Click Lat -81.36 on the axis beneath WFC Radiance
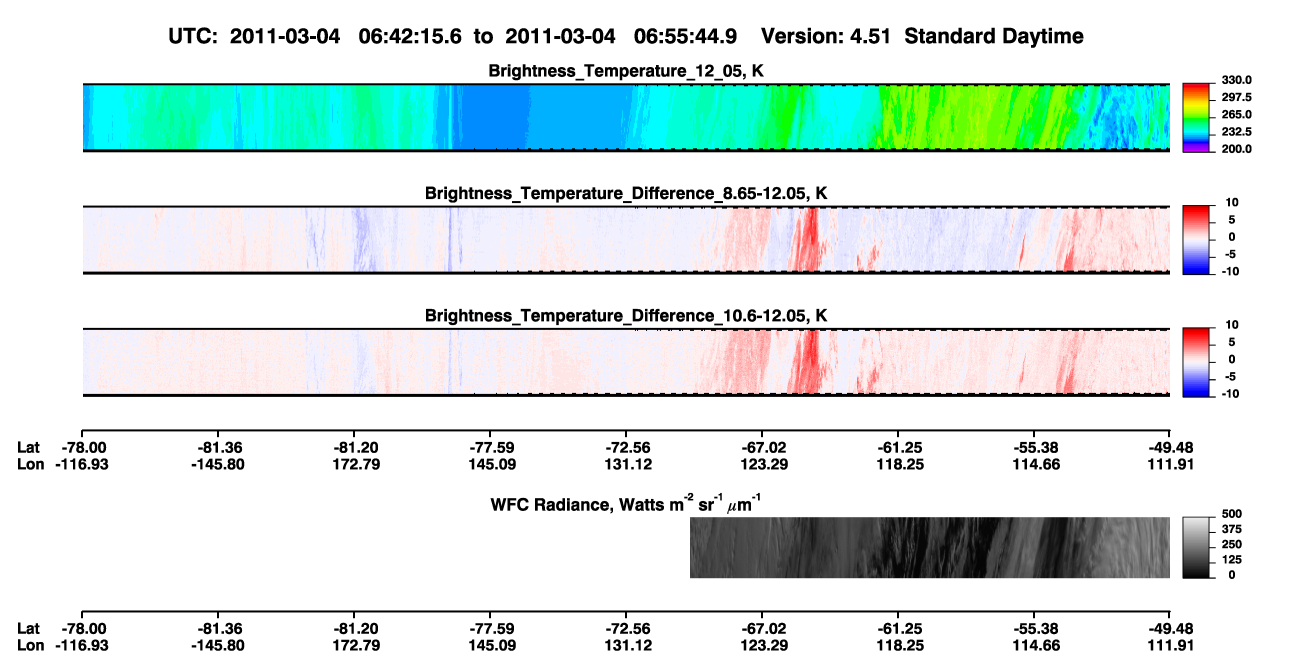This screenshot has height=667, width=1300. point(217,629)
